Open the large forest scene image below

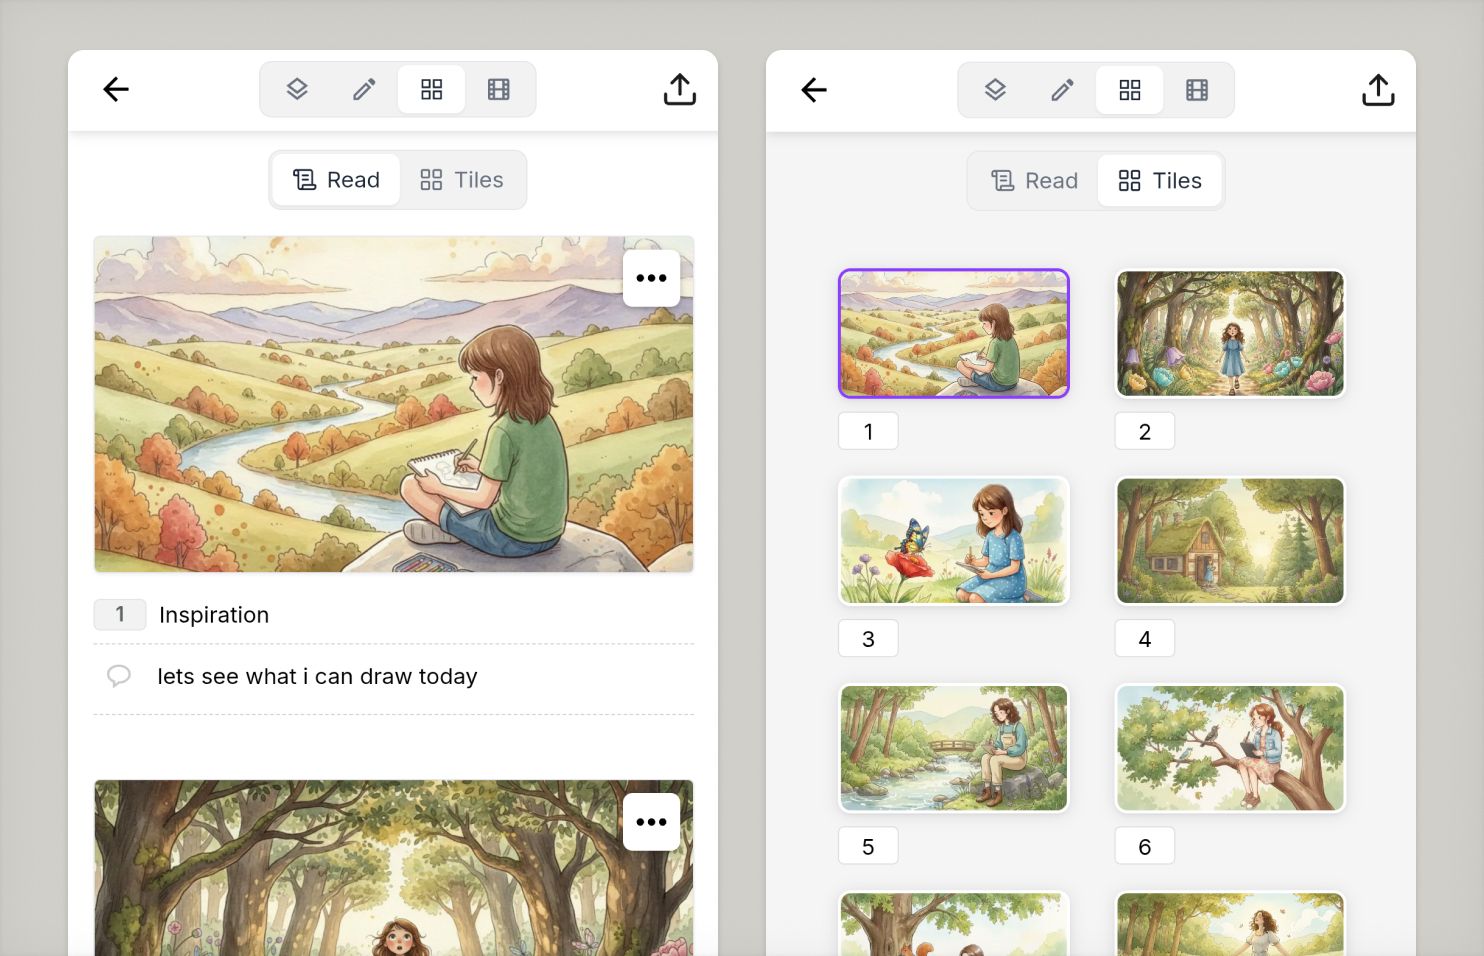click(394, 868)
